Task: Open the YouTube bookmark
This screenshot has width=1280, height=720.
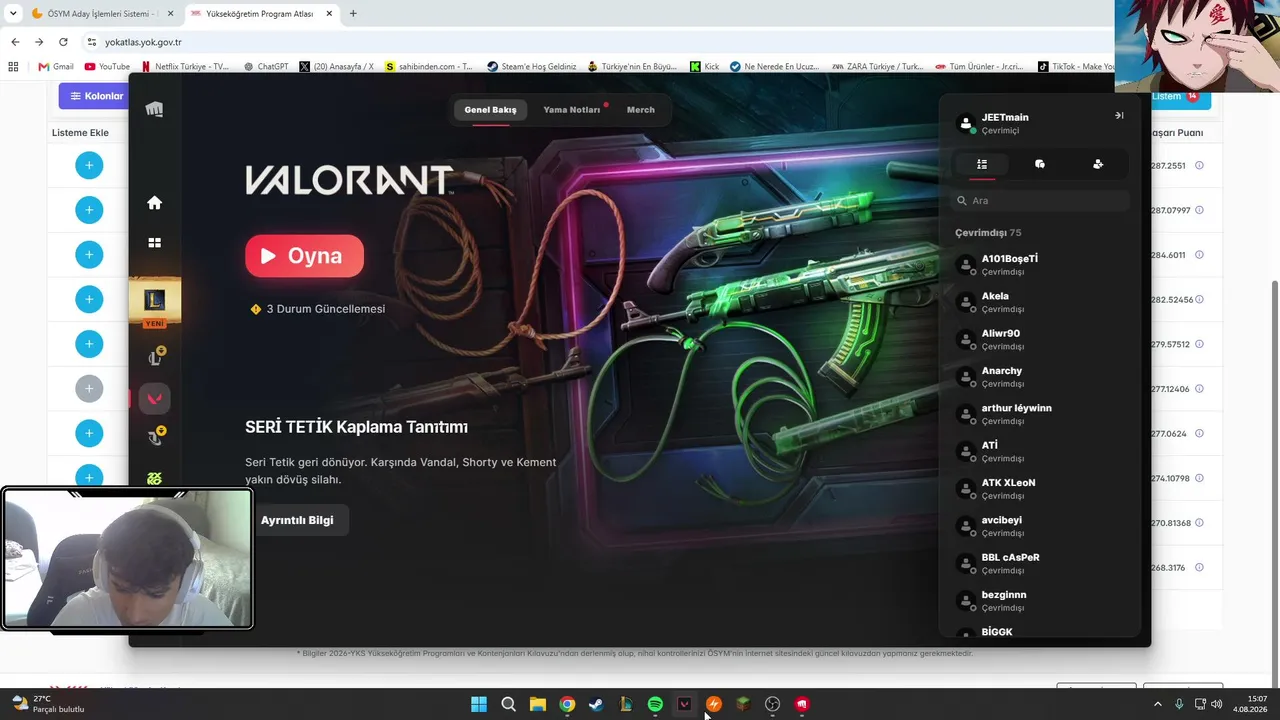Action: click(x=107, y=67)
